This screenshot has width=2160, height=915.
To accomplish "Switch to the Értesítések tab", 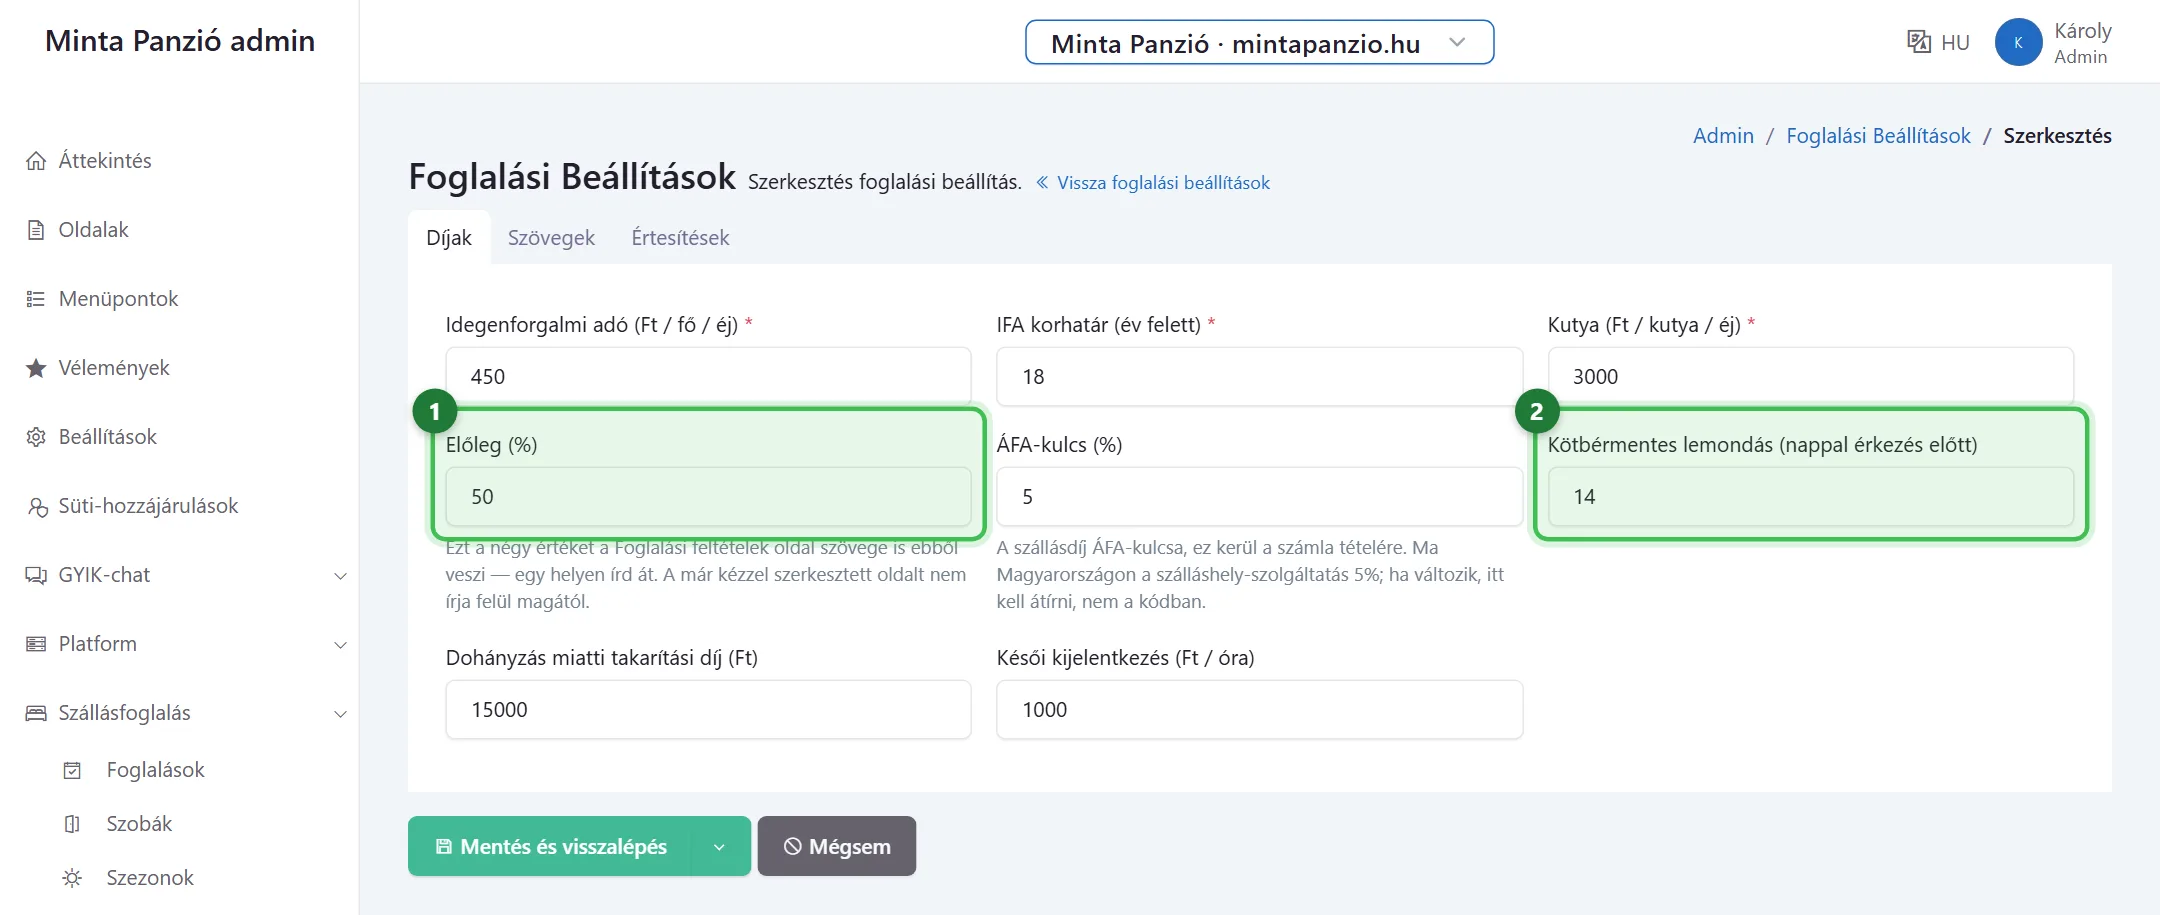I will pos(680,238).
